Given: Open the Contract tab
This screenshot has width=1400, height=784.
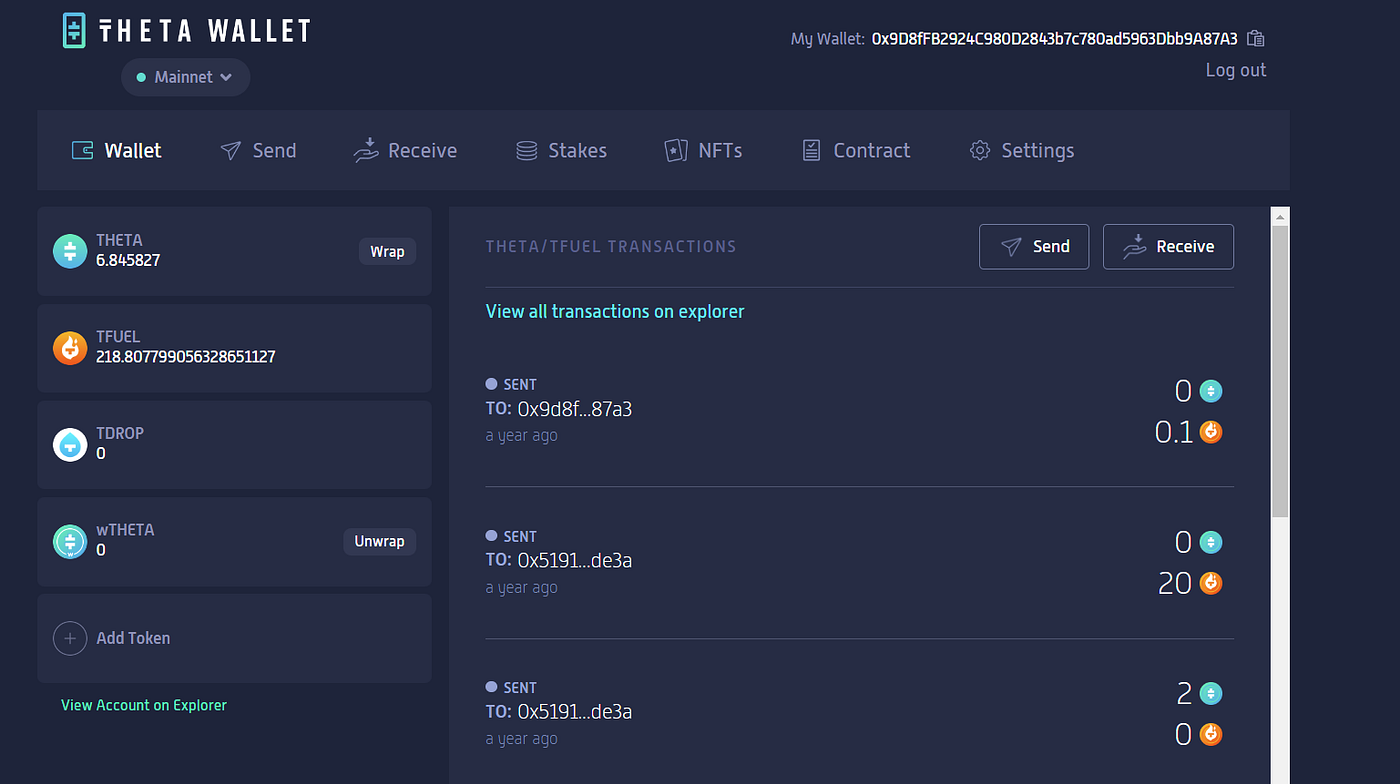Looking at the screenshot, I should [x=856, y=150].
